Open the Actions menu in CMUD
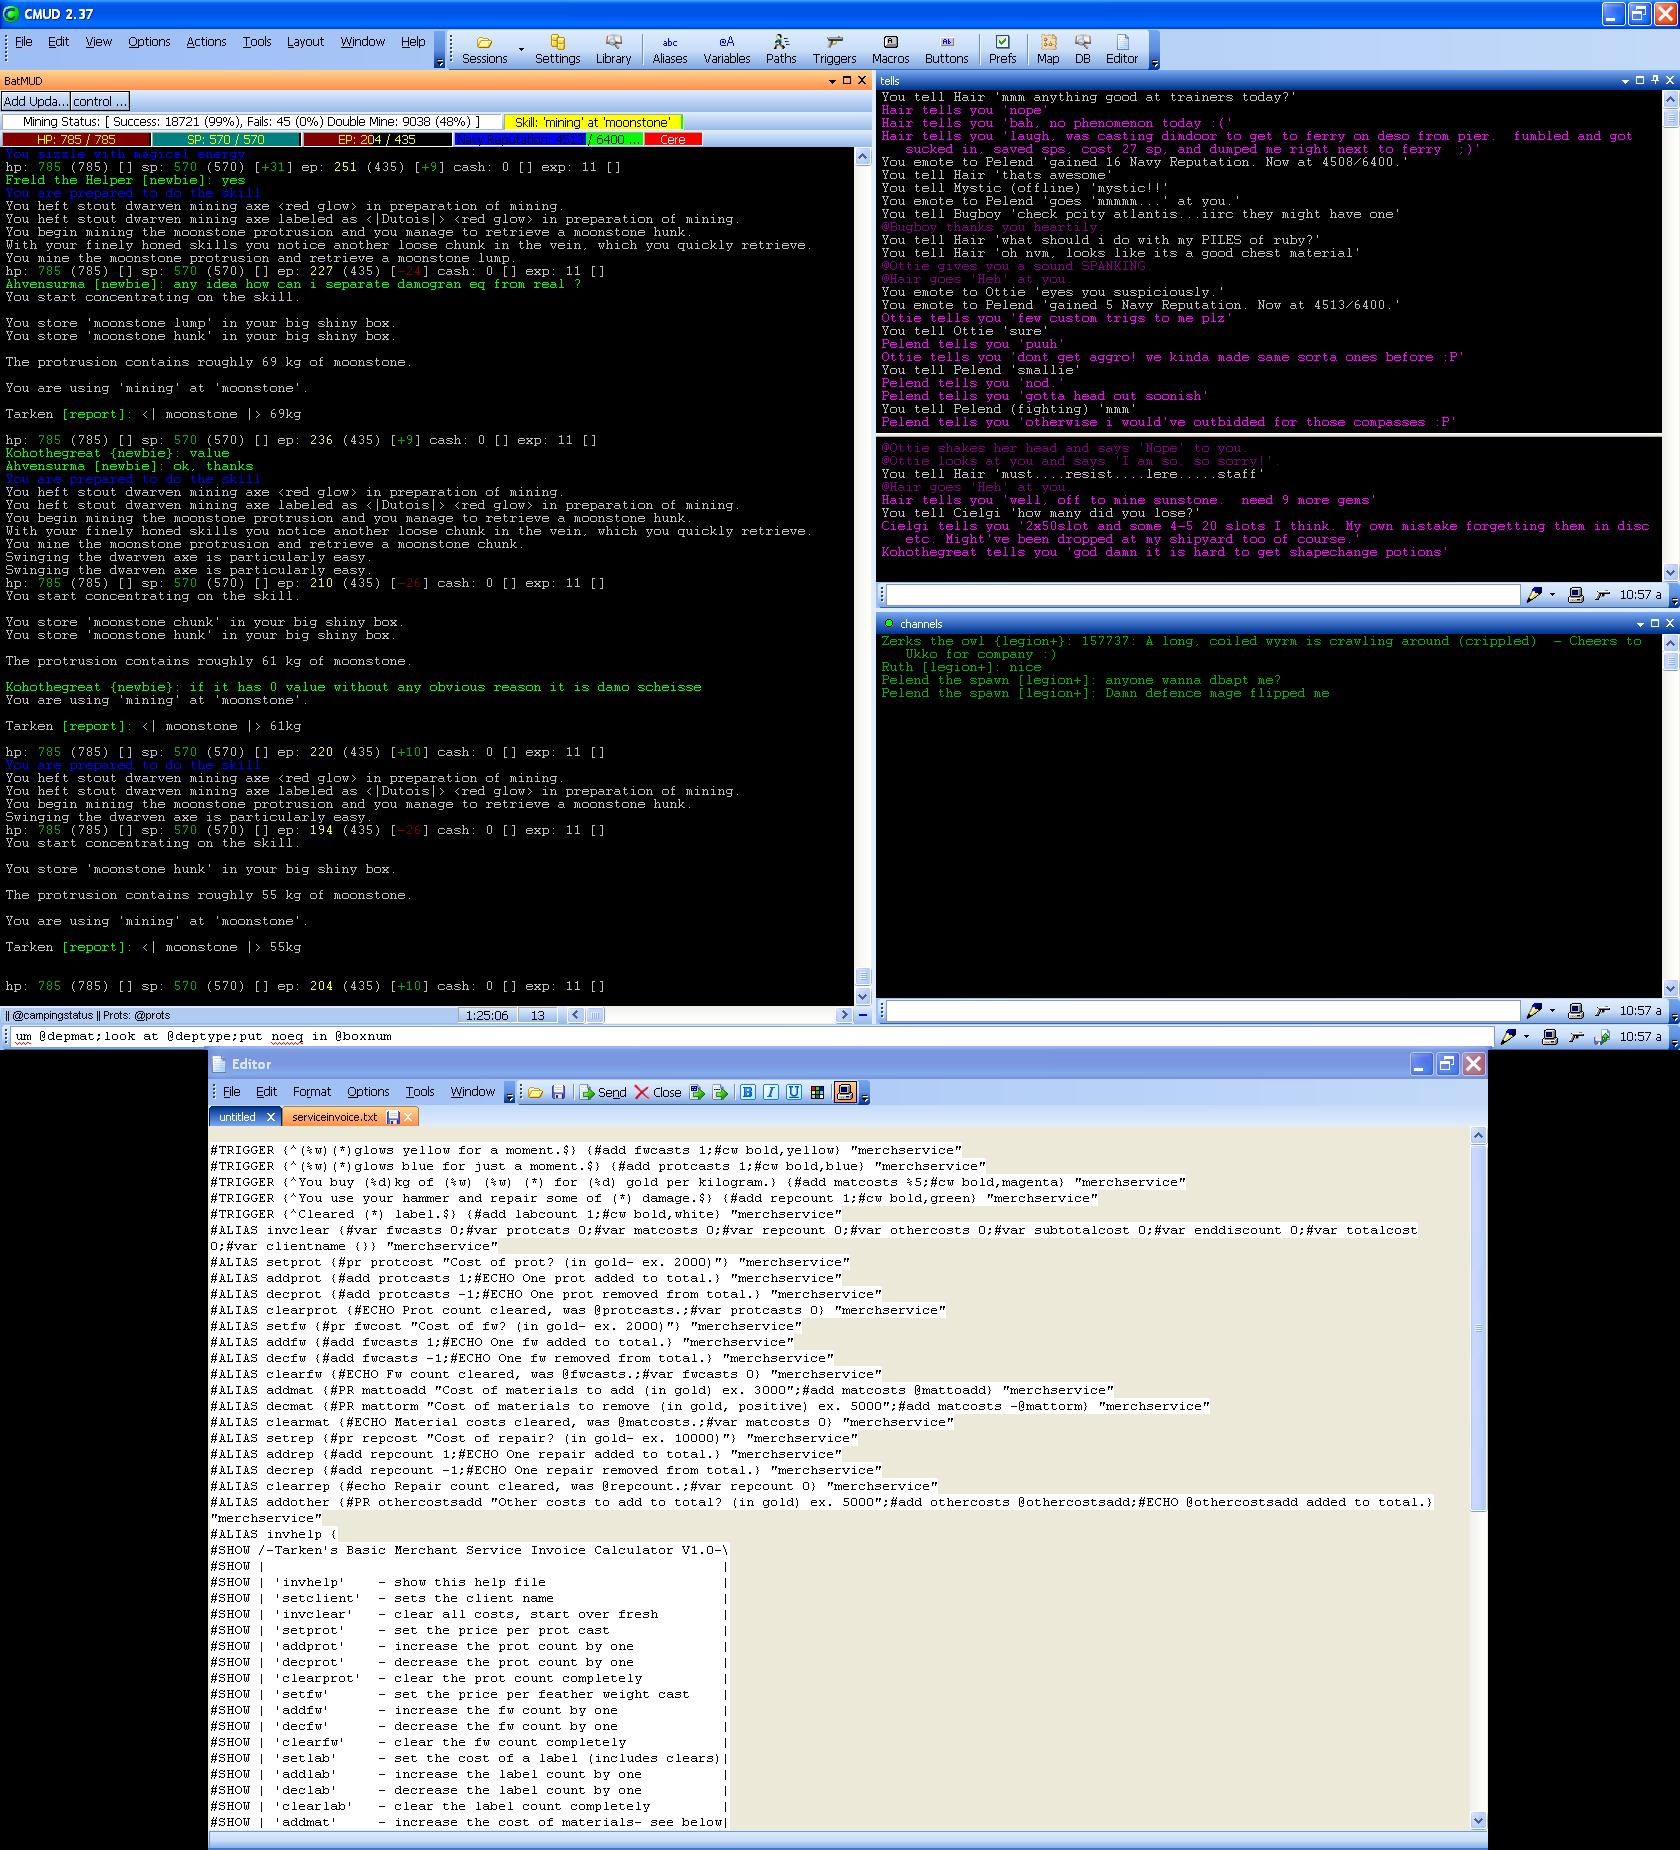This screenshot has width=1680, height=1850. pyautogui.click(x=206, y=42)
